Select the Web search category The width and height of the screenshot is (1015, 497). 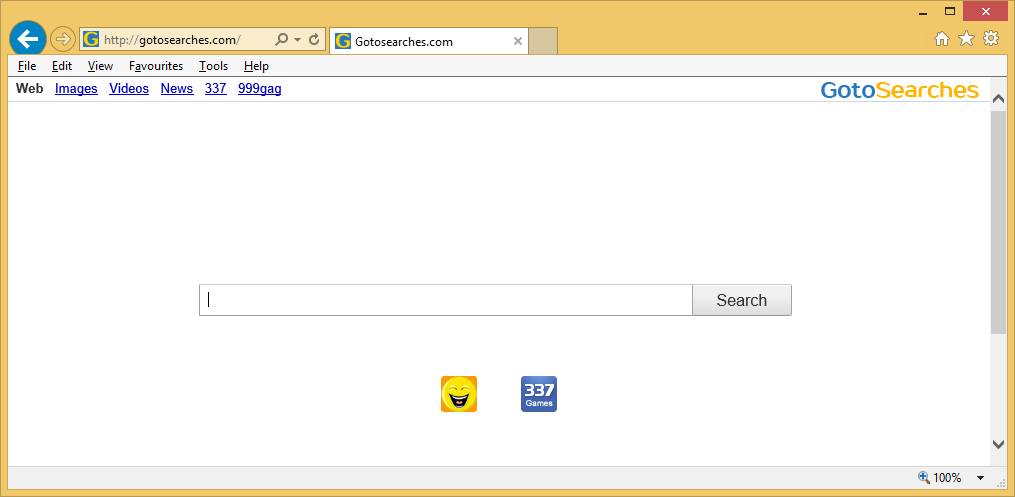click(x=30, y=89)
